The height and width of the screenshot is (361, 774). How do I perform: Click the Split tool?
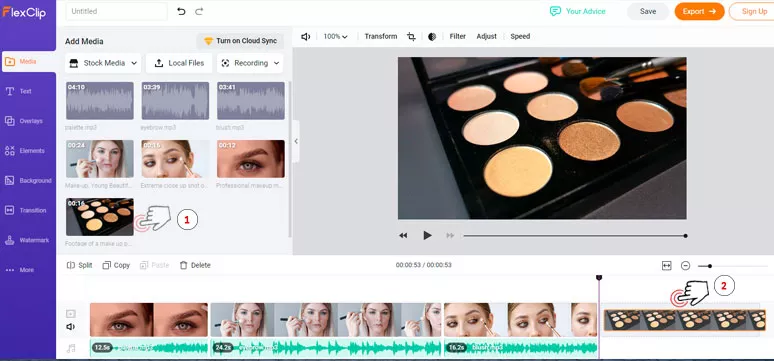coord(79,265)
